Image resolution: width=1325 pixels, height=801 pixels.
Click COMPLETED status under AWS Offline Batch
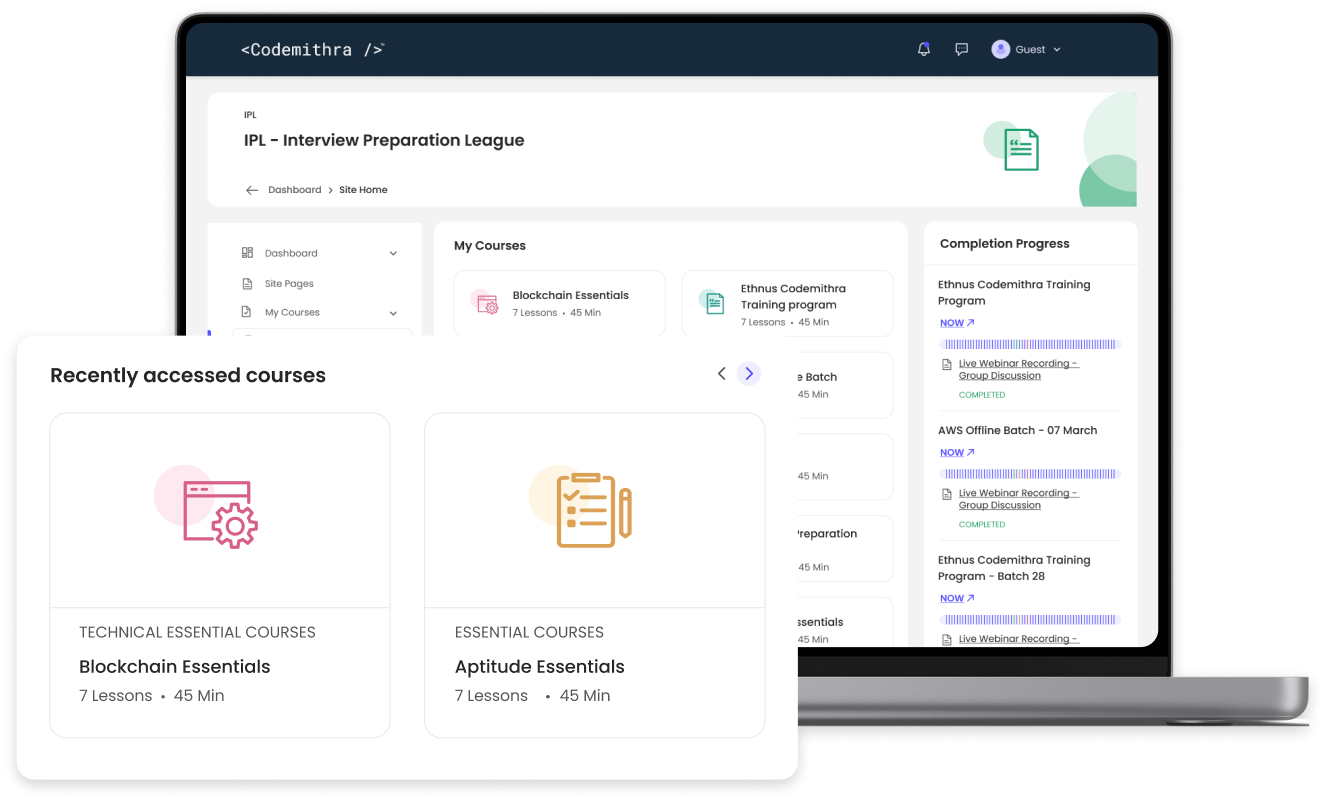point(982,524)
